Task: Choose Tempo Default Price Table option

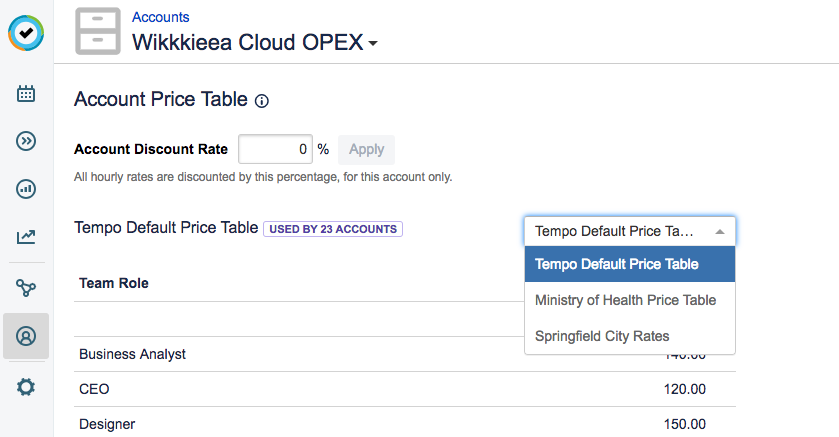Action: pos(629,265)
